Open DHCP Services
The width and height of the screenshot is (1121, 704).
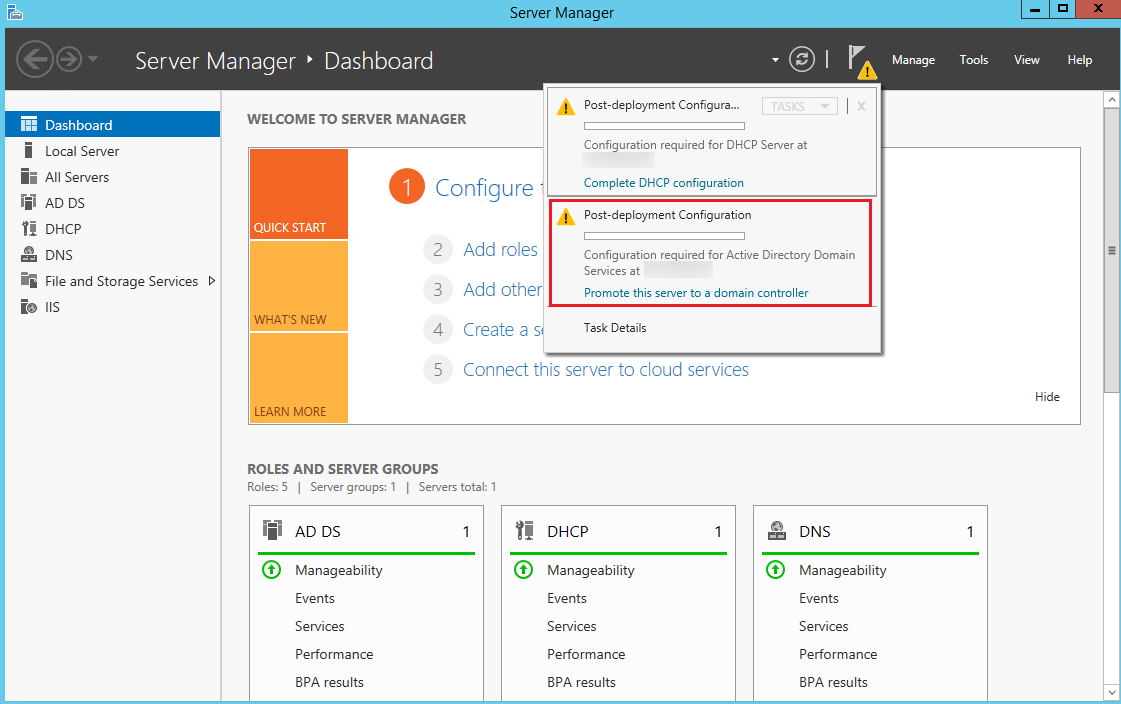click(571, 626)
